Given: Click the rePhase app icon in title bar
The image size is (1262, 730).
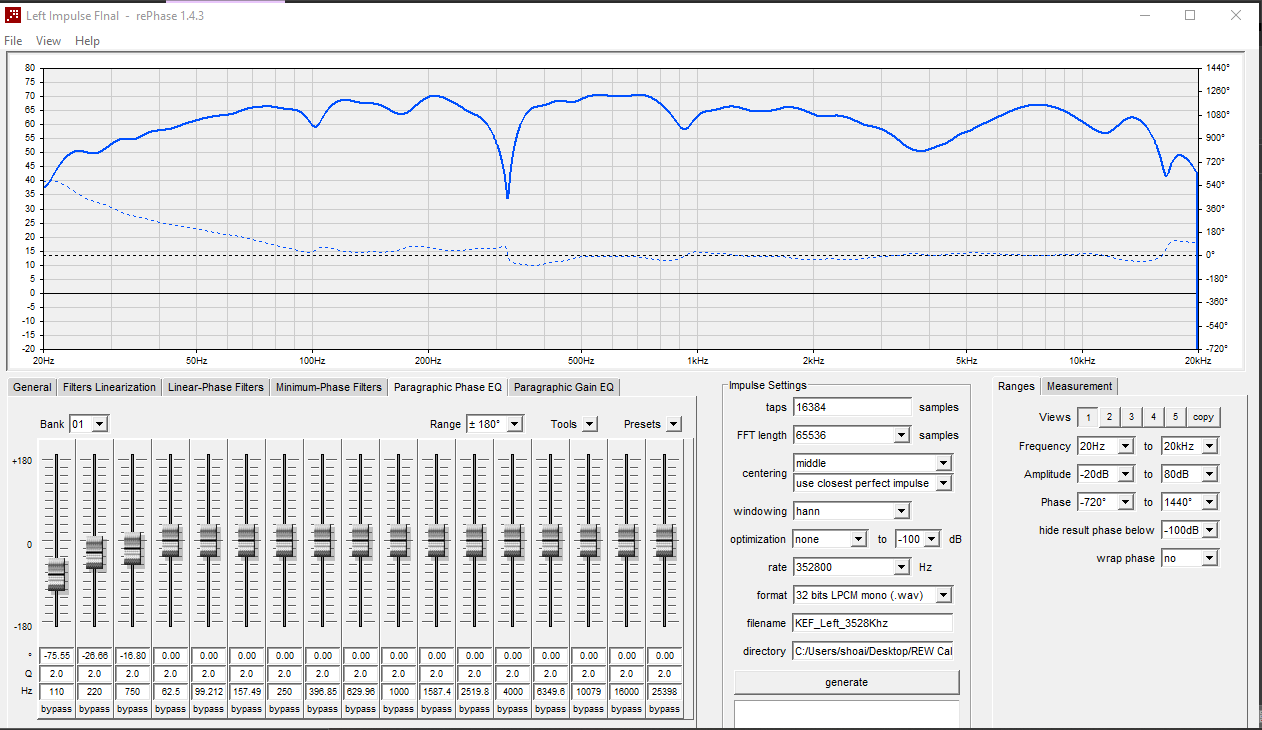Looking at the screenshot, I should point(14,16).
